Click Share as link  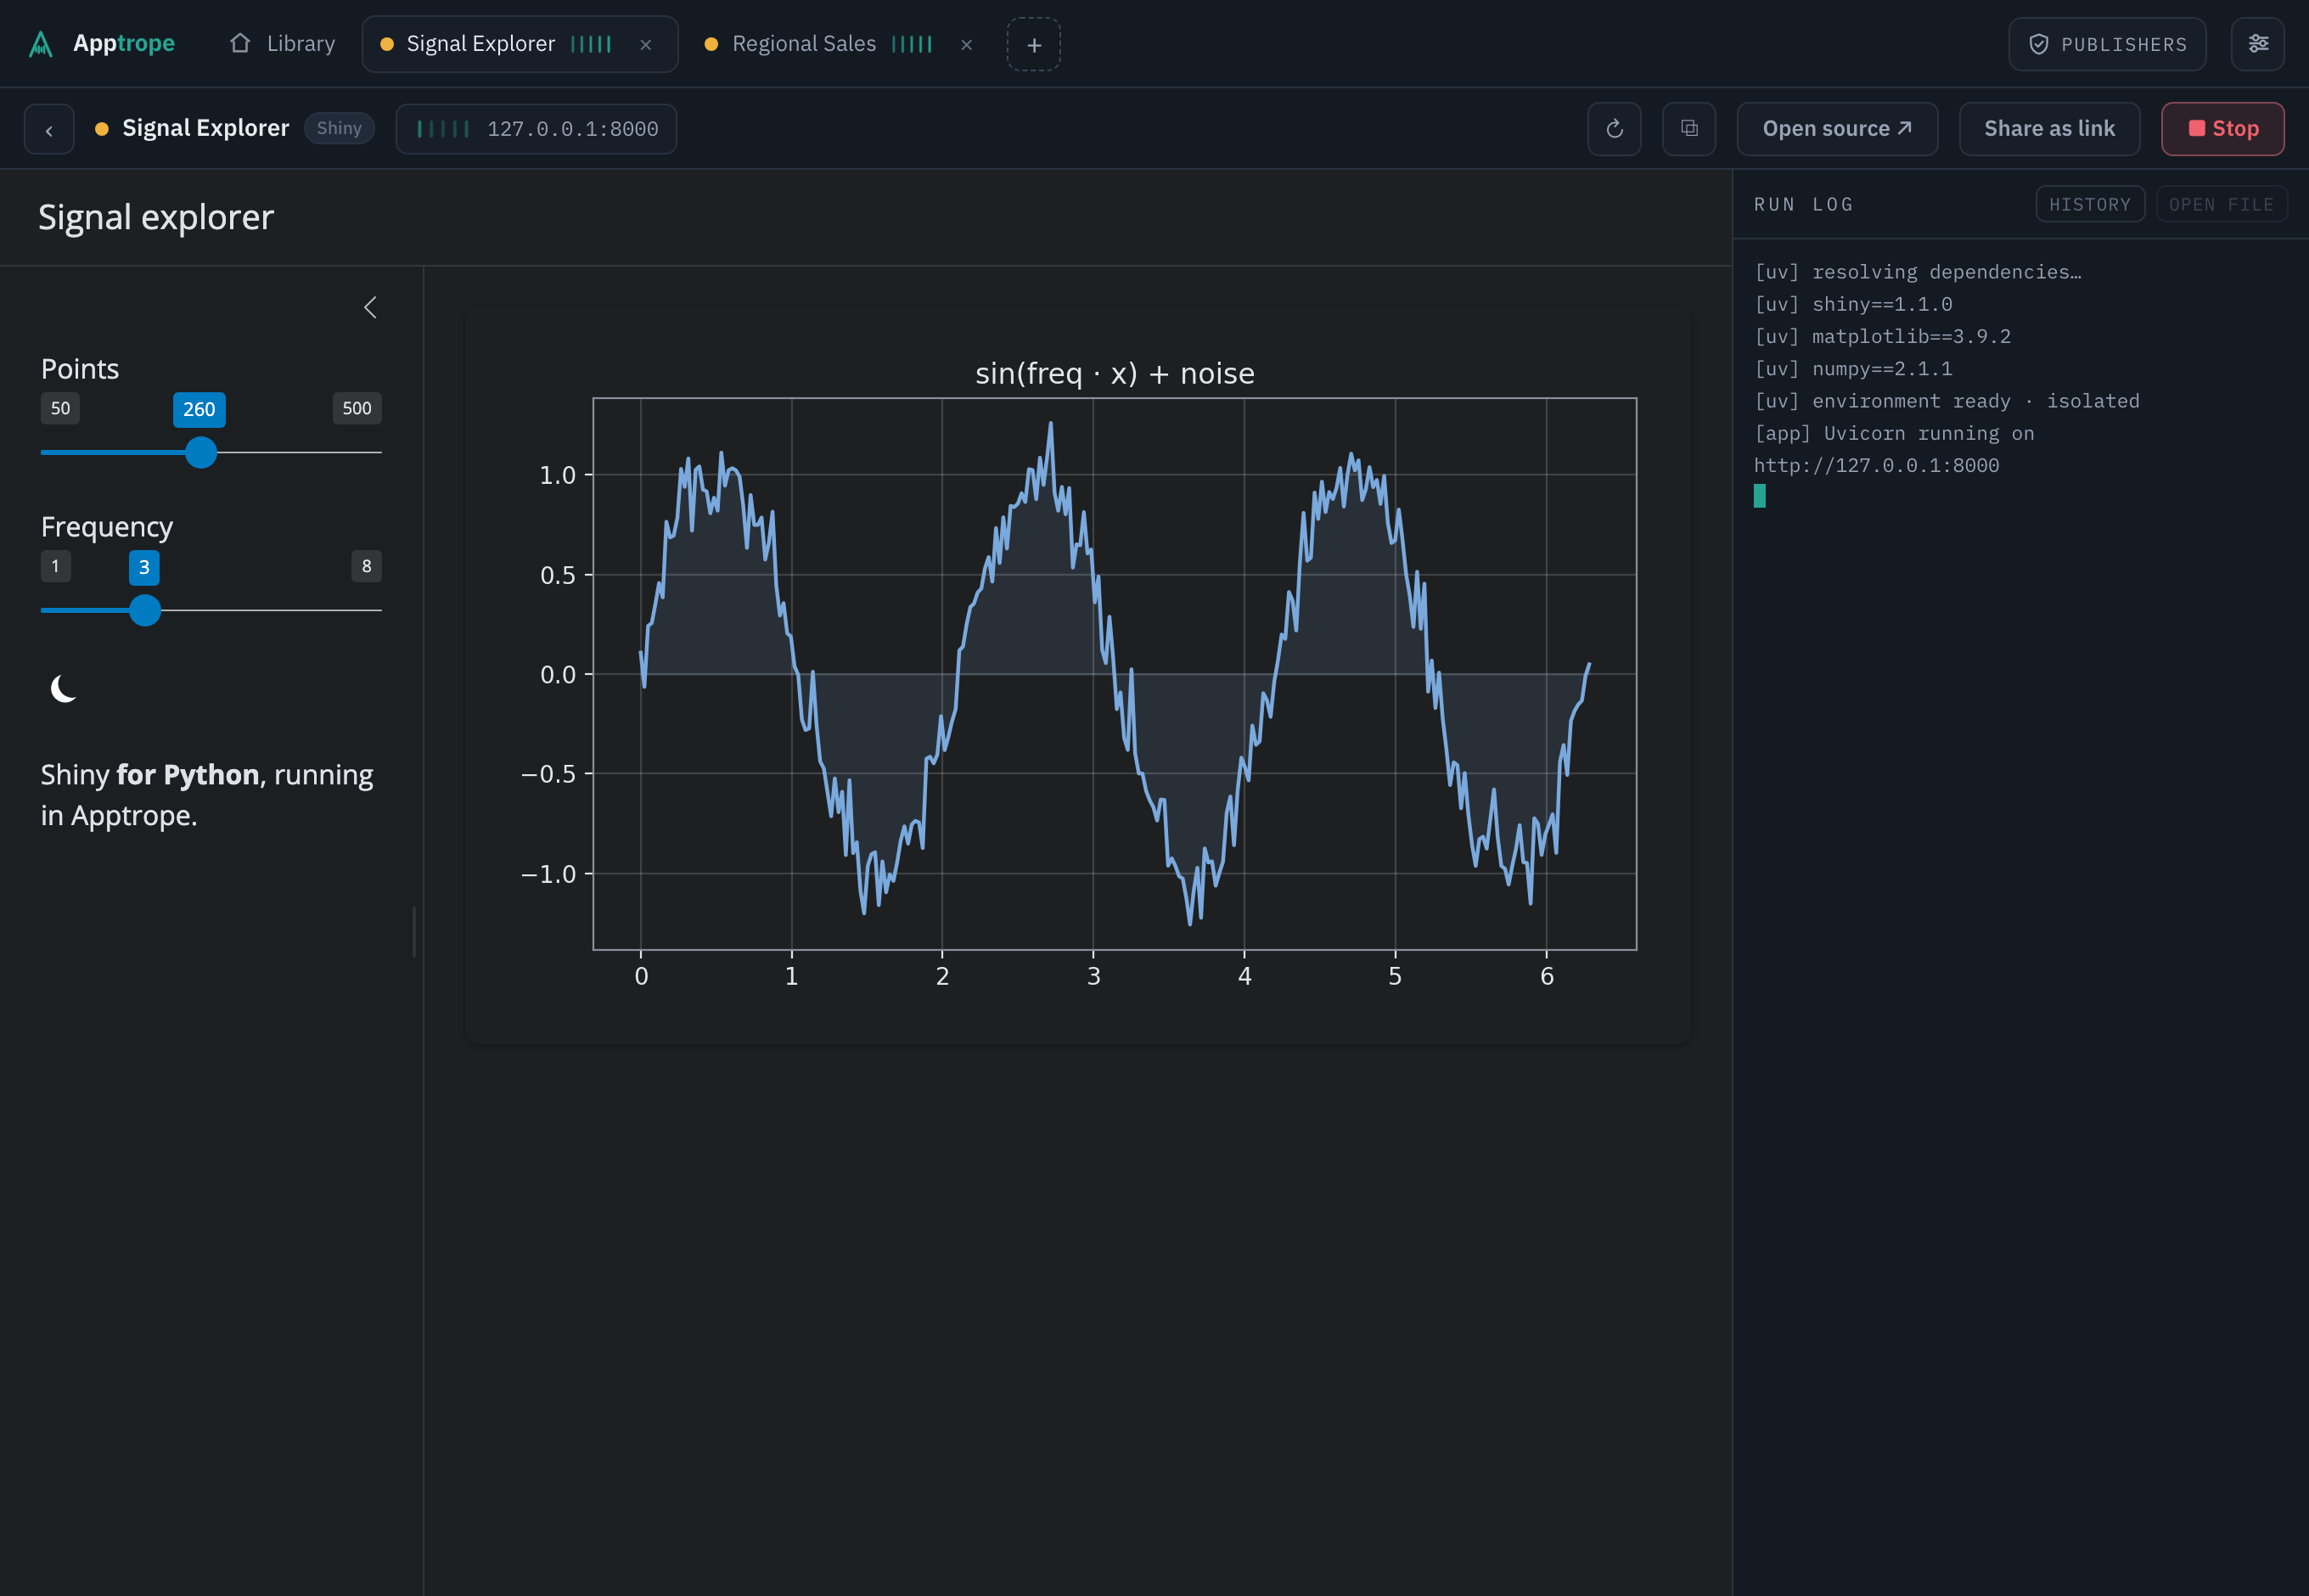[x=2049, y=129]
